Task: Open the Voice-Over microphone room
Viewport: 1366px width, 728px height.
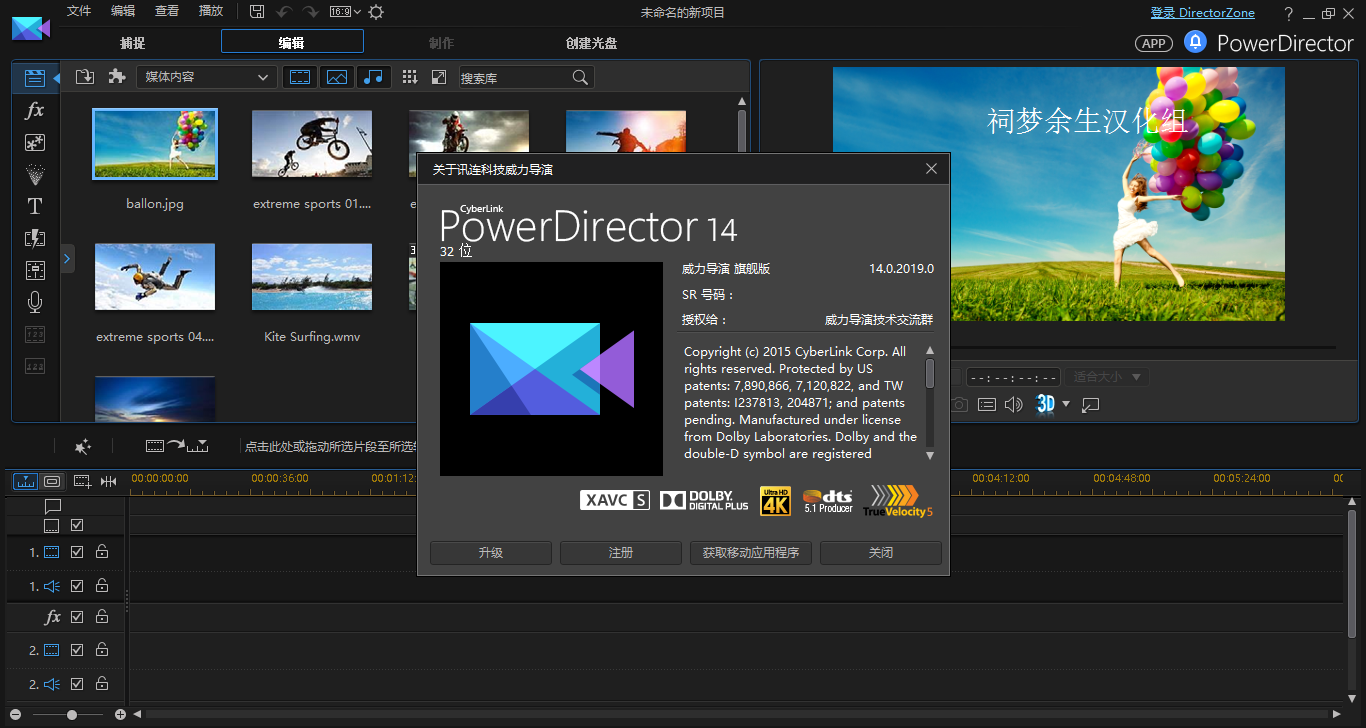Action: [35, 302]
